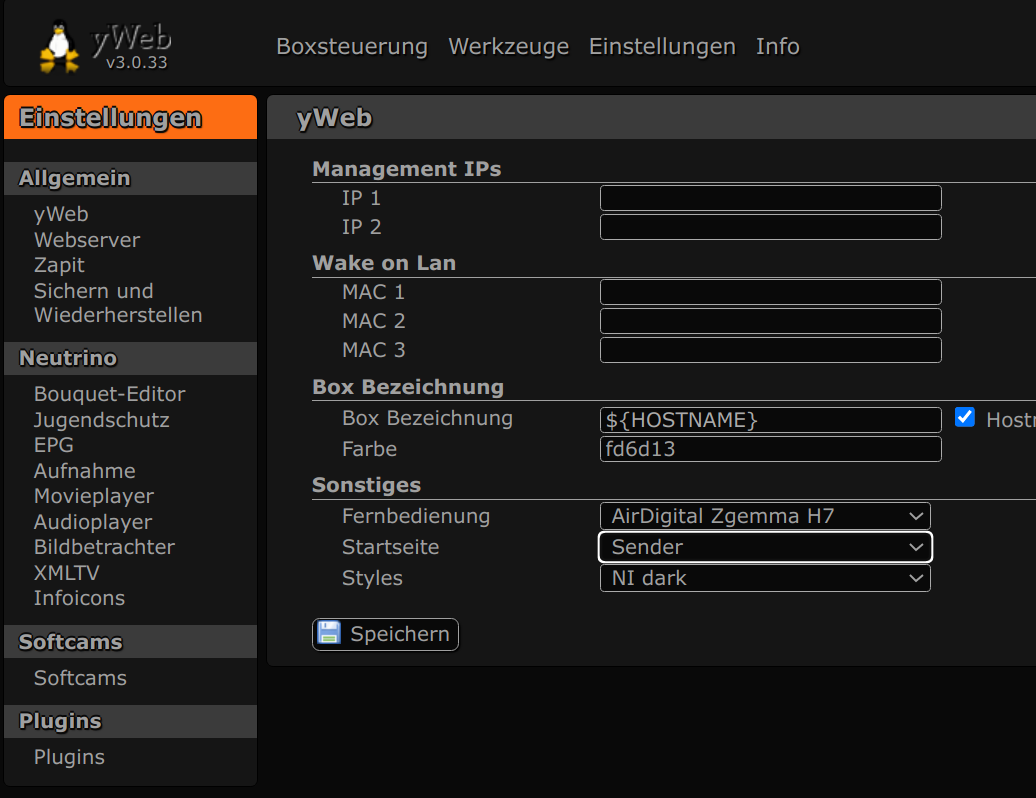Open Jugendschutz settings

pyautogui.click(x=101, y=420)
